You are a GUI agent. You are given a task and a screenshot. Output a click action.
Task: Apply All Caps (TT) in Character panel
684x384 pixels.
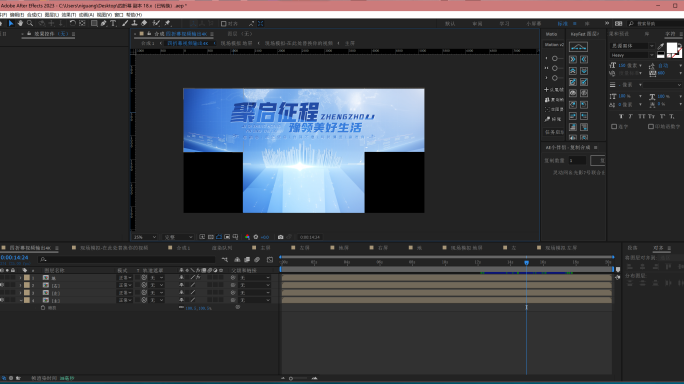point(641,117)
